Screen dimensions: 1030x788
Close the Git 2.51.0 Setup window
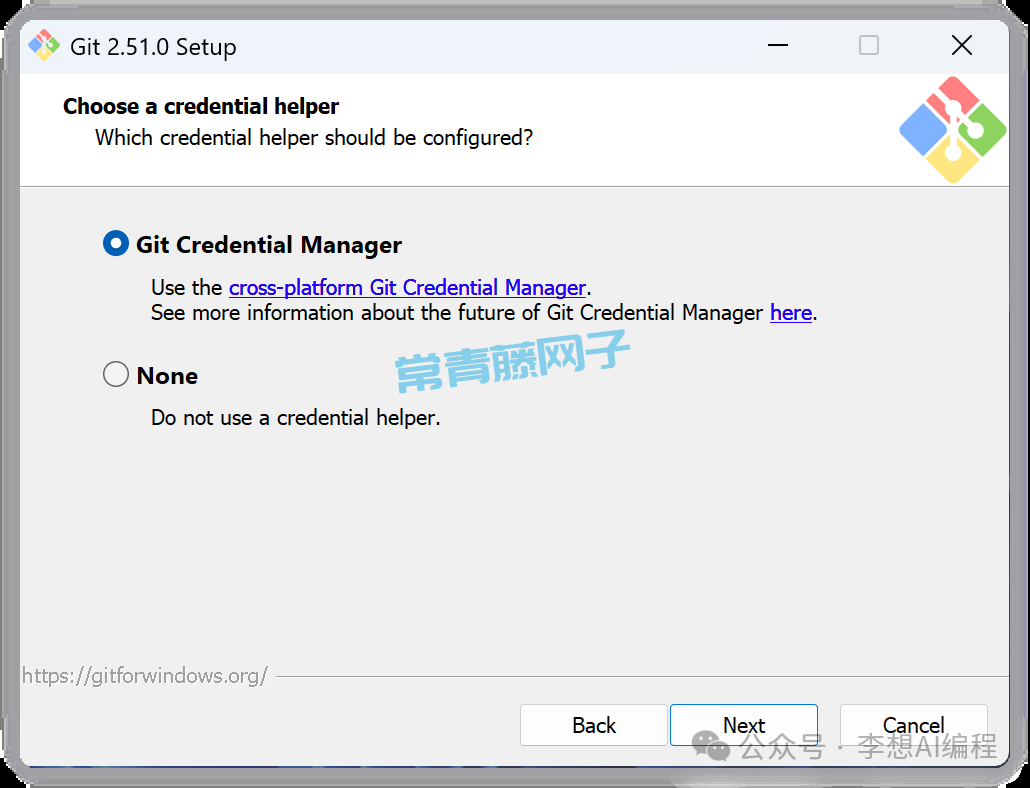[961, 46]
